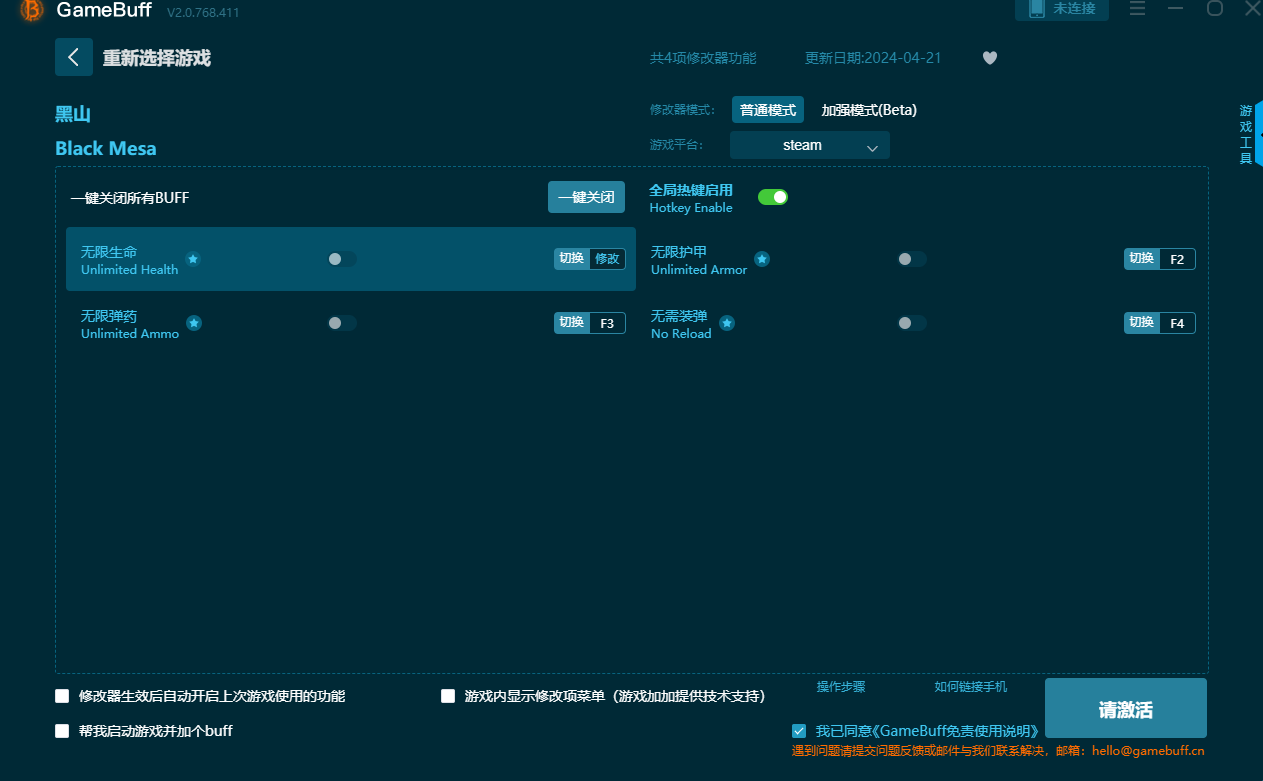Maximize the GameBuff window
Viewport: 1263px width, 781px height.
point(1215,8)
